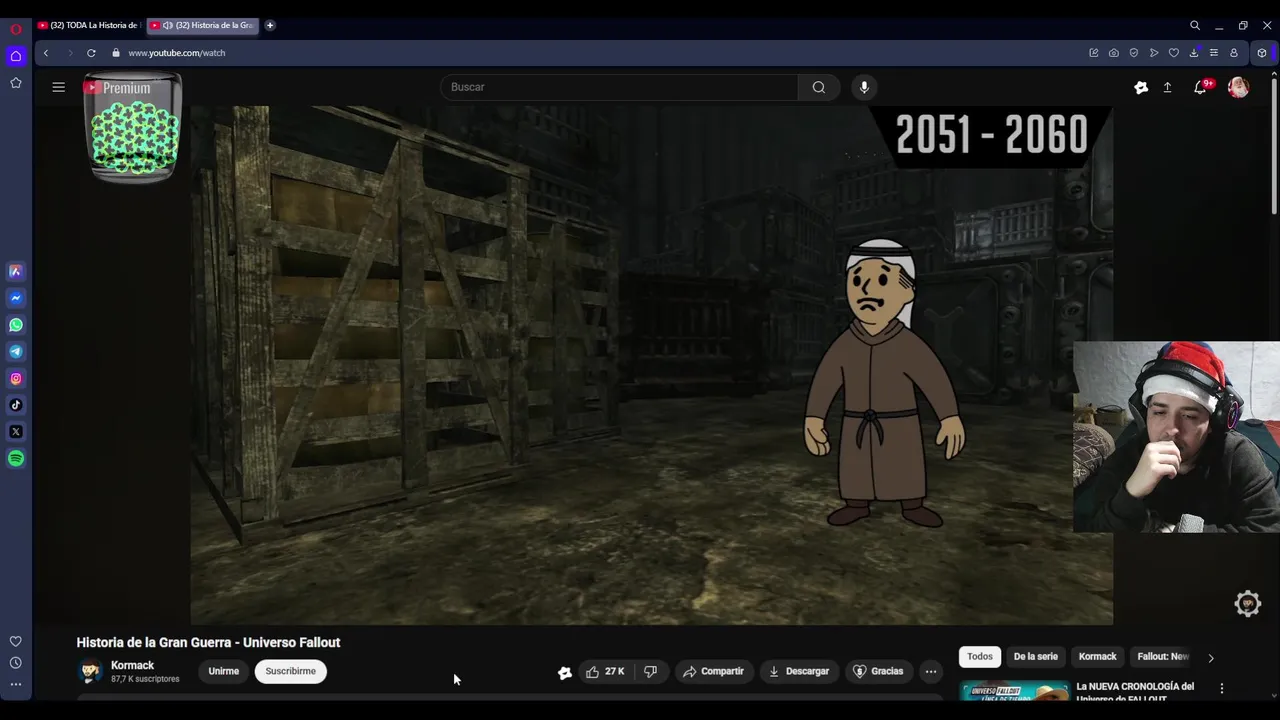Open a new browser tab
Image resolution: width=1280 pixels, height=720 pixels.
coord(270,25)
